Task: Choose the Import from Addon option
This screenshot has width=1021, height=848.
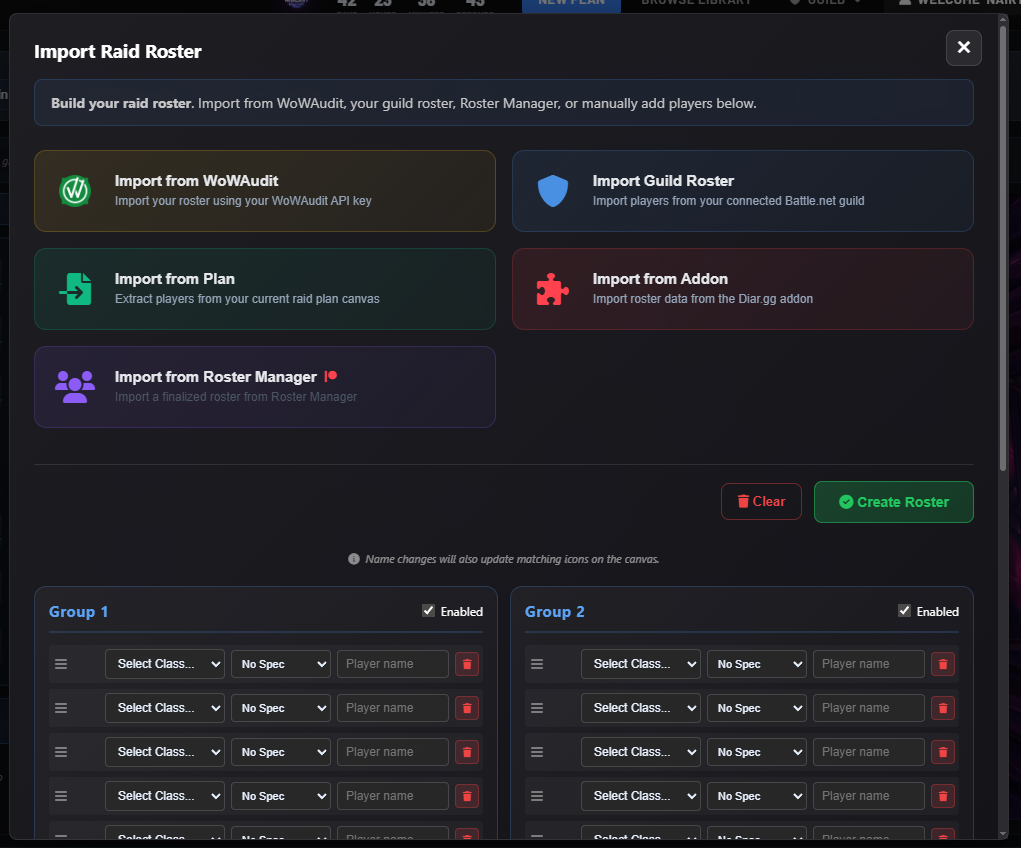Action: click(x=742, y=289)
